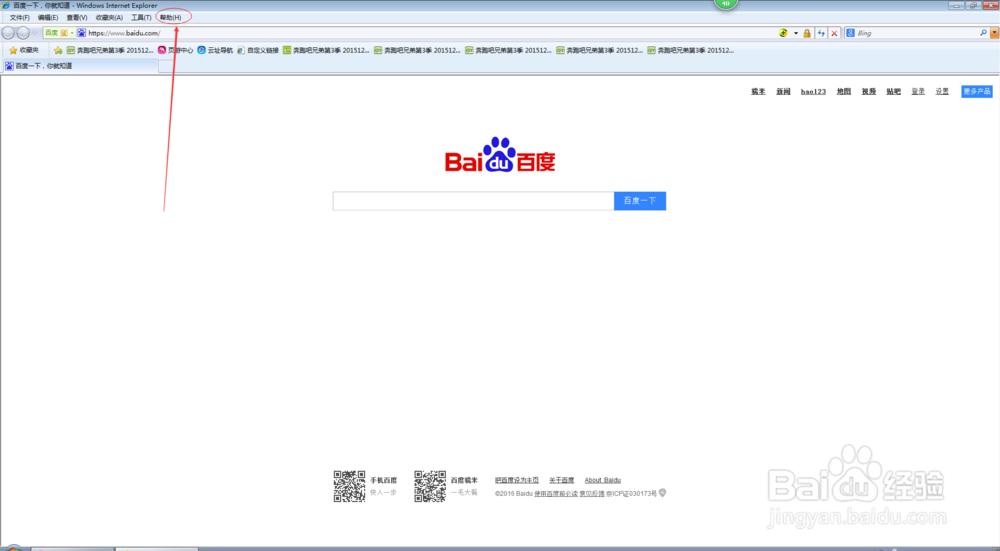The width and height of the screenshot is (1000, 551).
Task: Click the Baidu logo
Action: click(x=500, y=154)
